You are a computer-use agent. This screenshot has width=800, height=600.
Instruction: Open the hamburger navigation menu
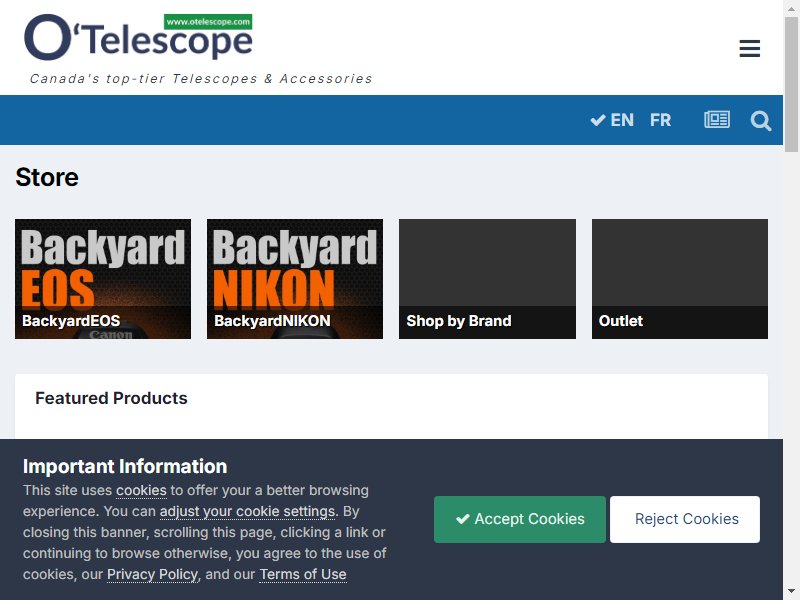click(749, 48)
